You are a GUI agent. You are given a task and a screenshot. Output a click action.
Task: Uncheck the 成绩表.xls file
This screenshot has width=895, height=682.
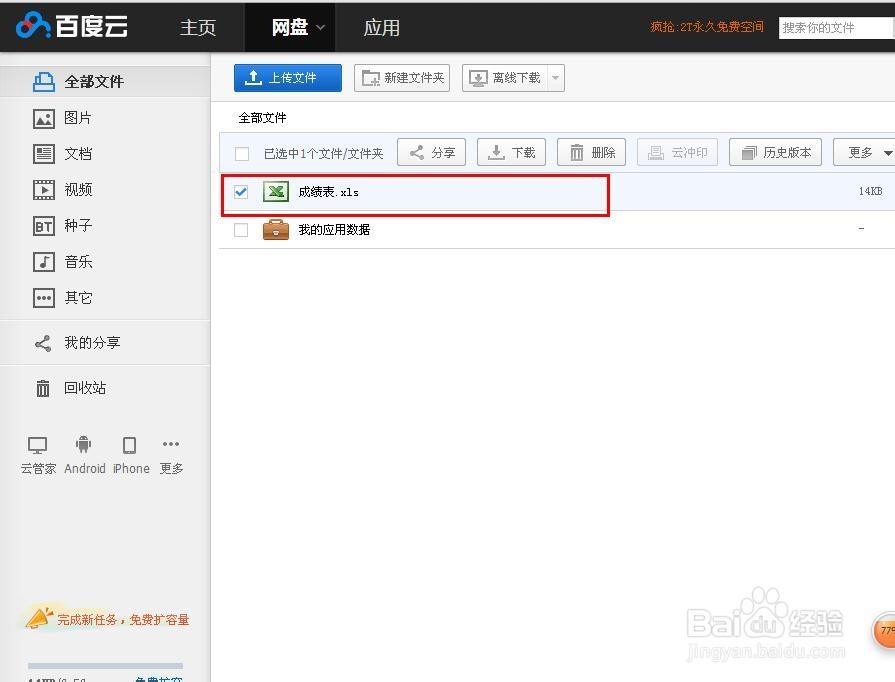click(x=240, y=191)
